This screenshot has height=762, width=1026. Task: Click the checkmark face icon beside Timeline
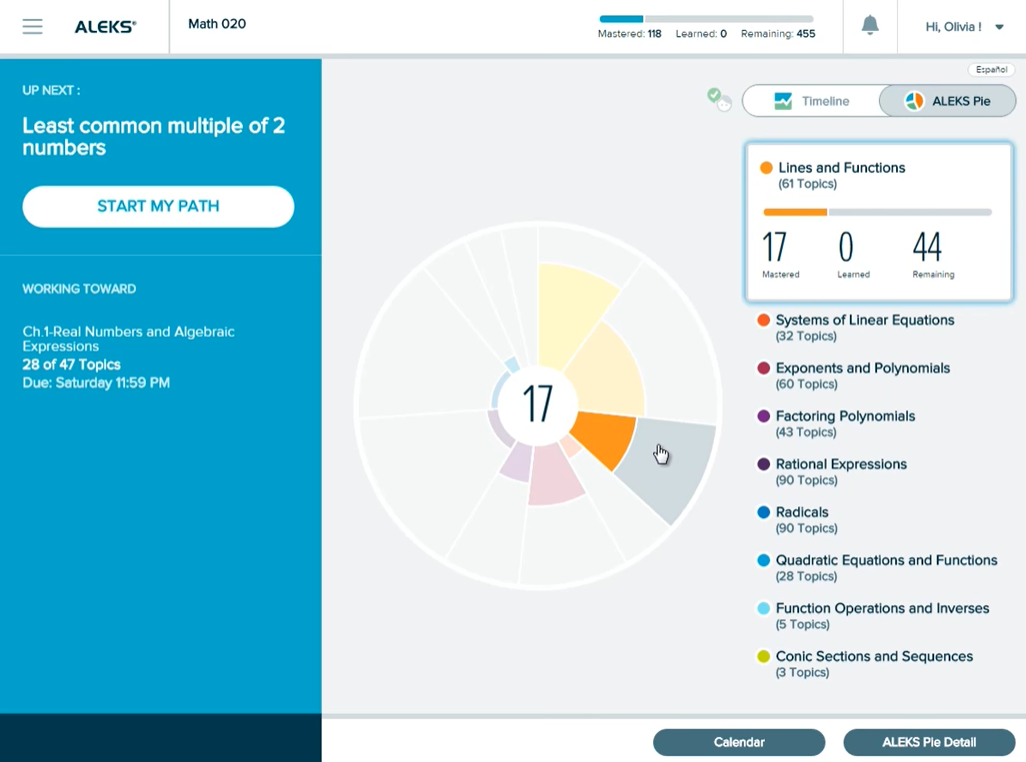(x=718, y=99)
